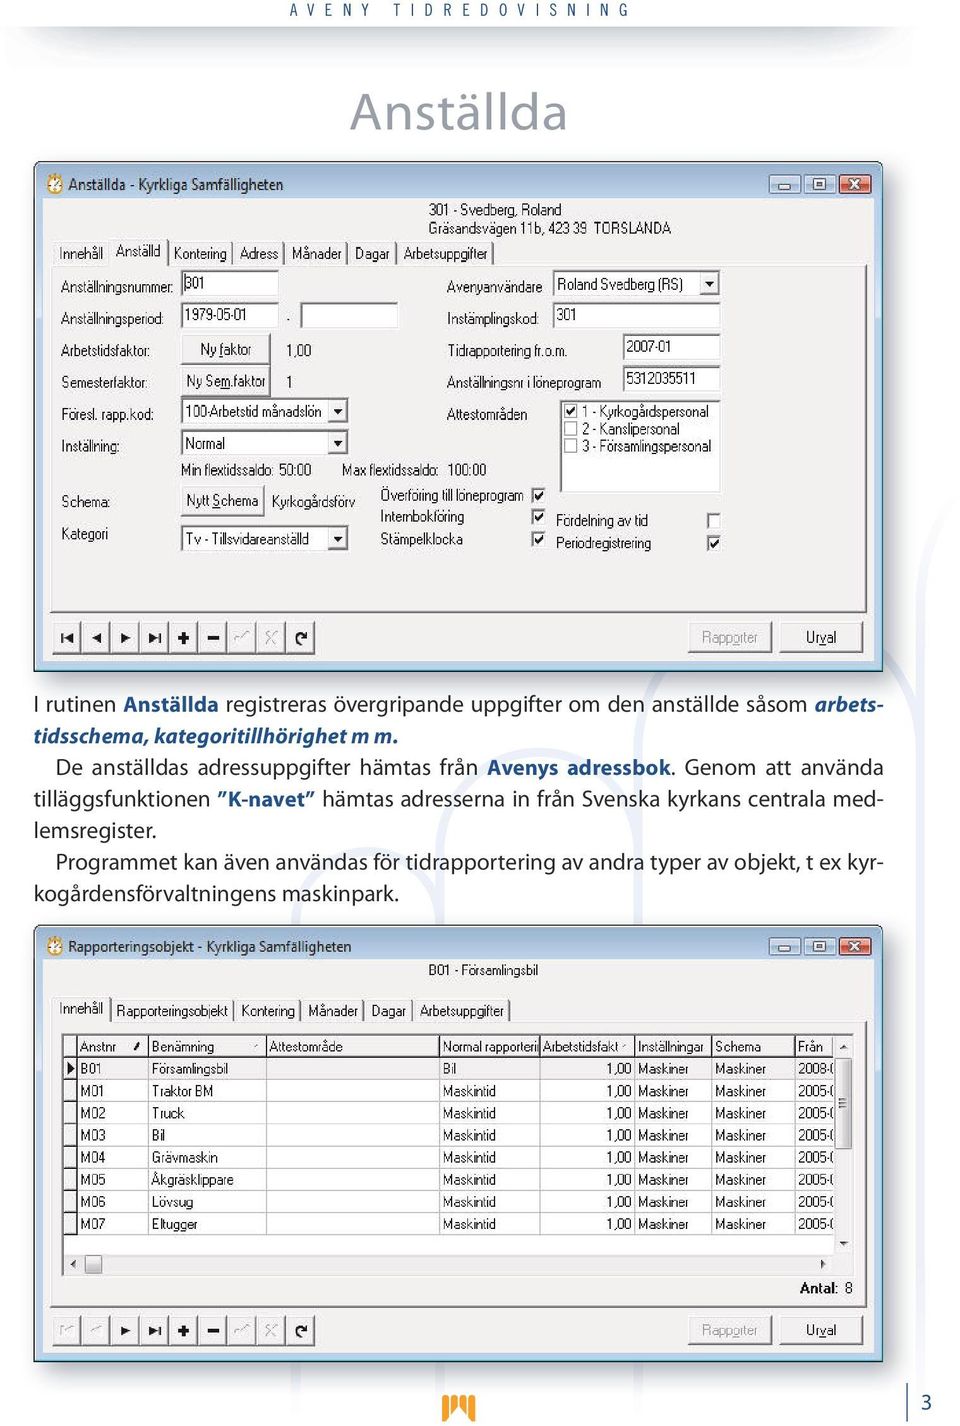Viewport: 960px width, 1426px height.
Task: Toggle the Stämpelklocka checkbox
Action: click(x=538, y=539)
